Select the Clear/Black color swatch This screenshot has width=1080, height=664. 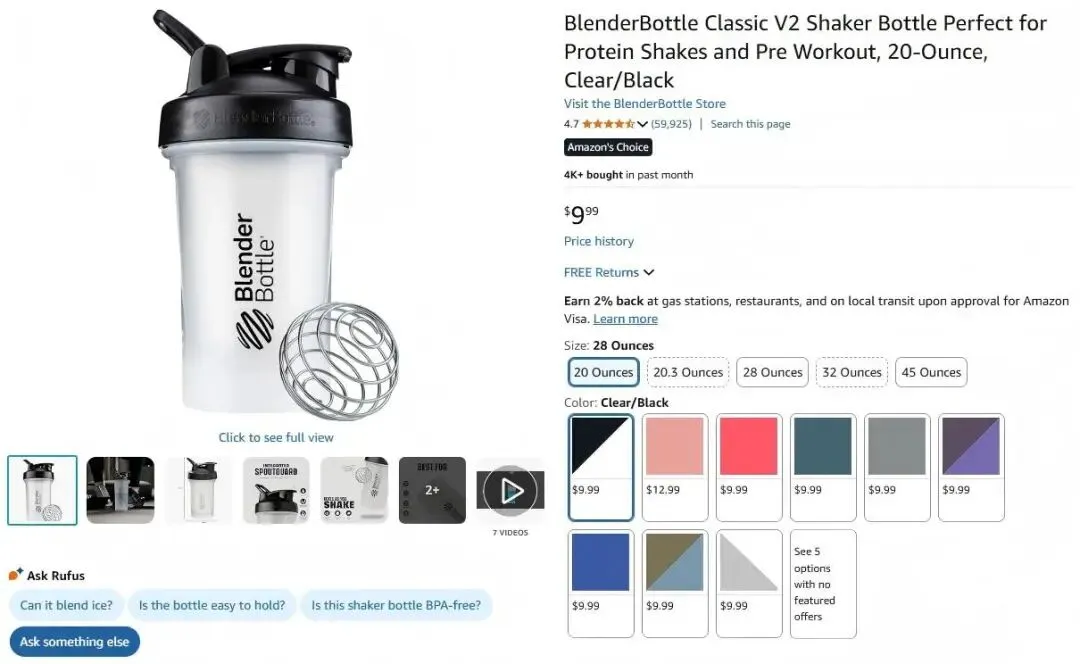click(601, 467)
